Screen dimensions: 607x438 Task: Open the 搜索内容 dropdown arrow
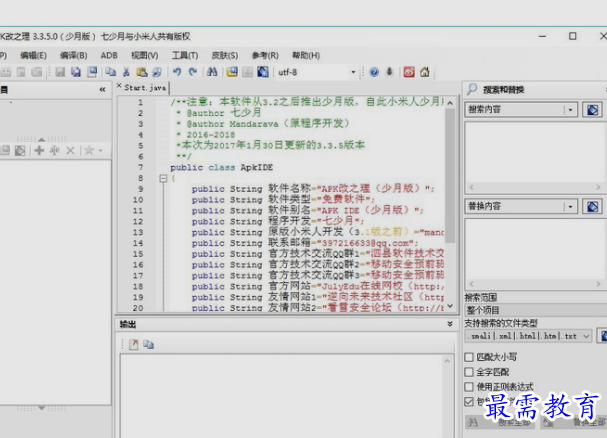570,110
